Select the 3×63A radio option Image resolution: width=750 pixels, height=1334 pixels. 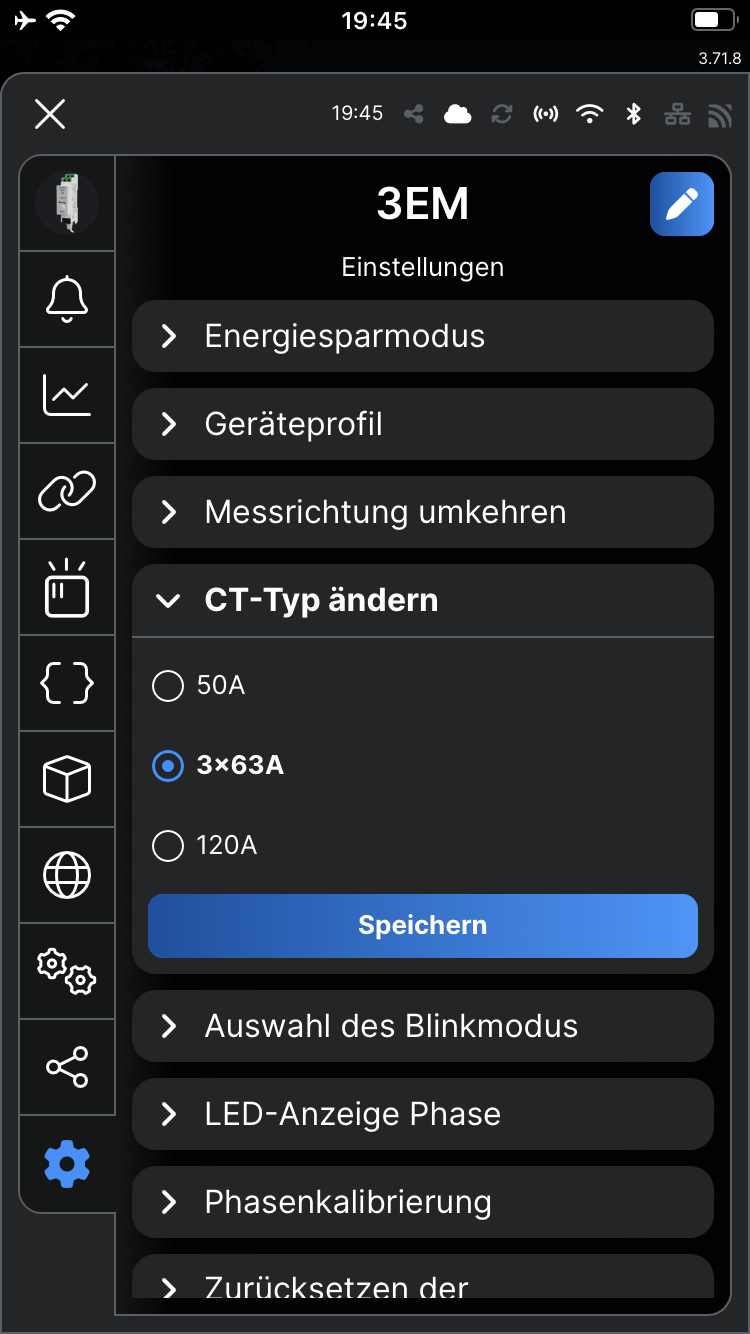168,766
